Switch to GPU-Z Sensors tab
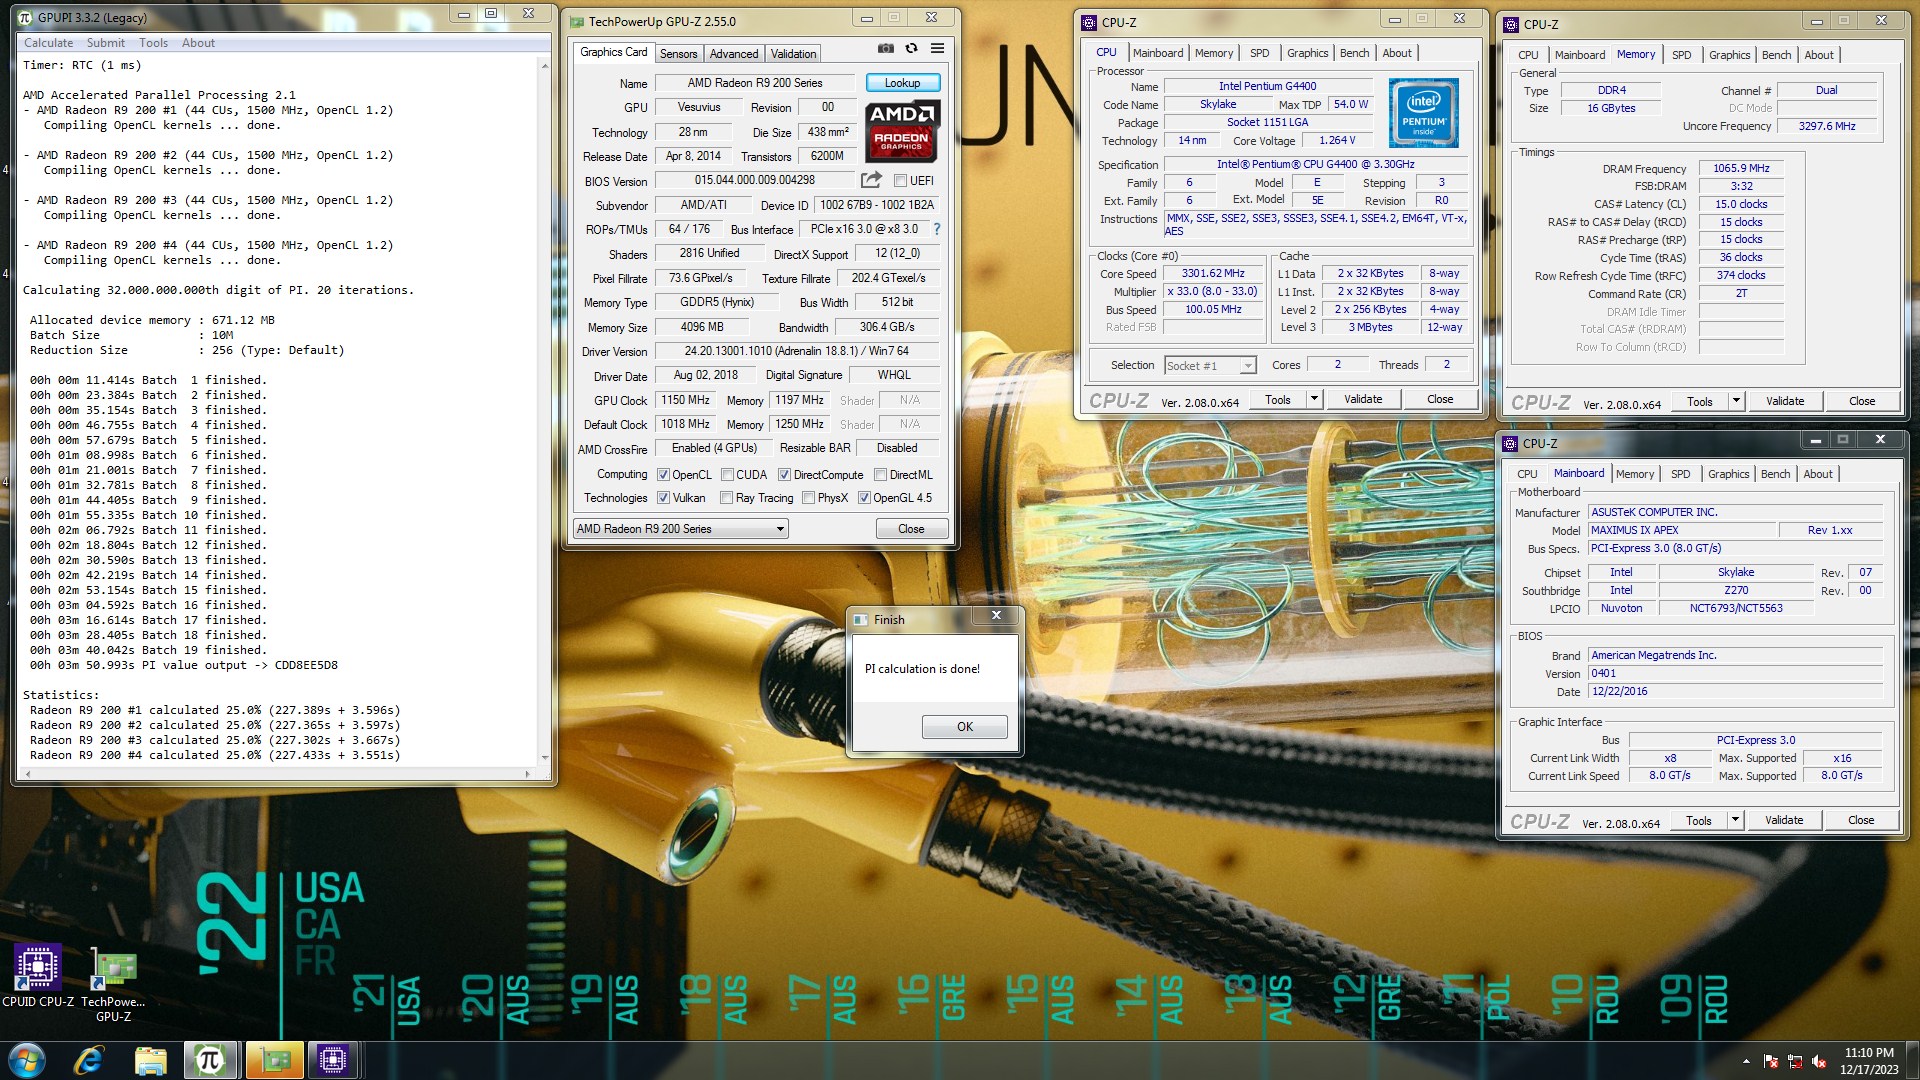 [678, 54]
